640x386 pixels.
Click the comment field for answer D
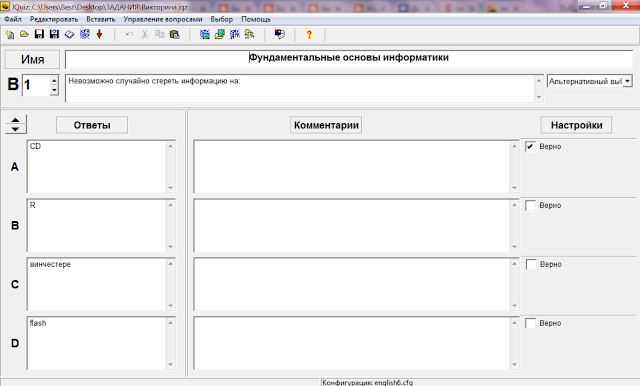tap(352, 343)
